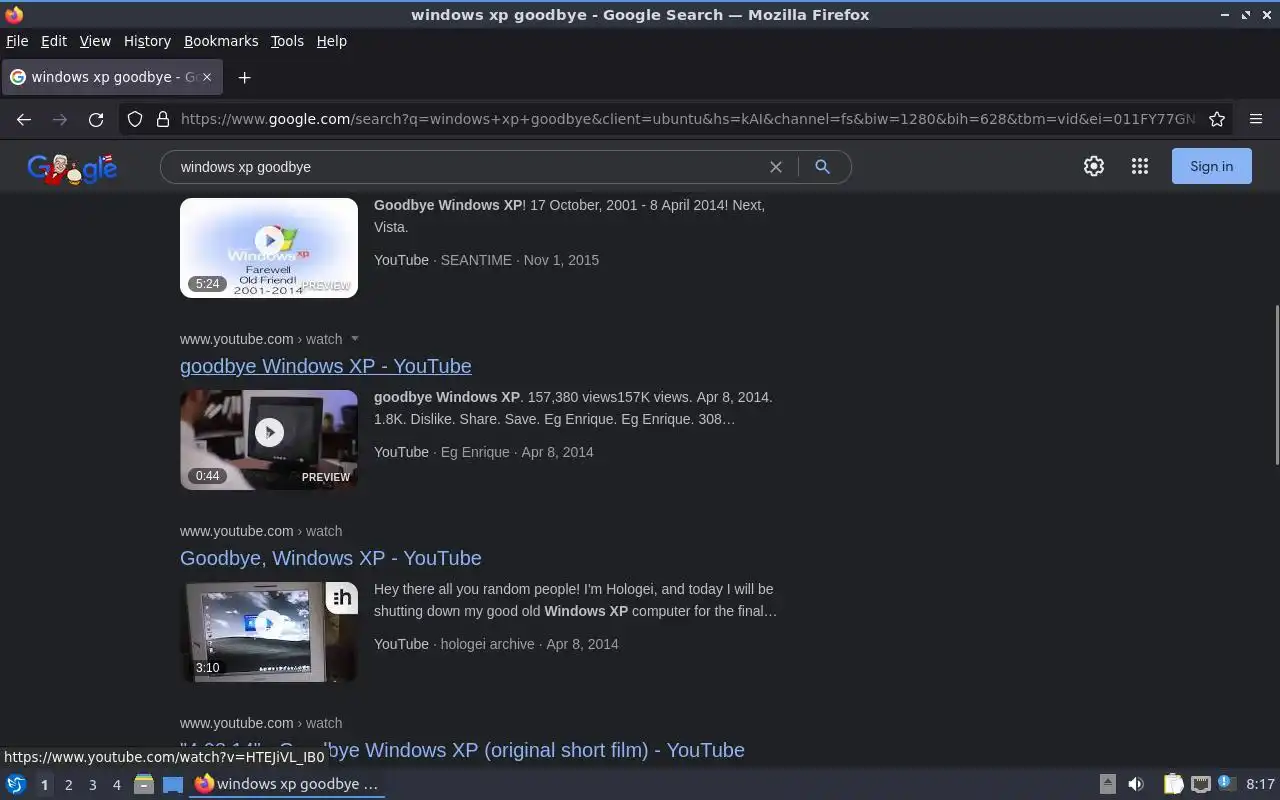Go back to the previous page
Screen dimensions: 1280x800
click(24, 119)
